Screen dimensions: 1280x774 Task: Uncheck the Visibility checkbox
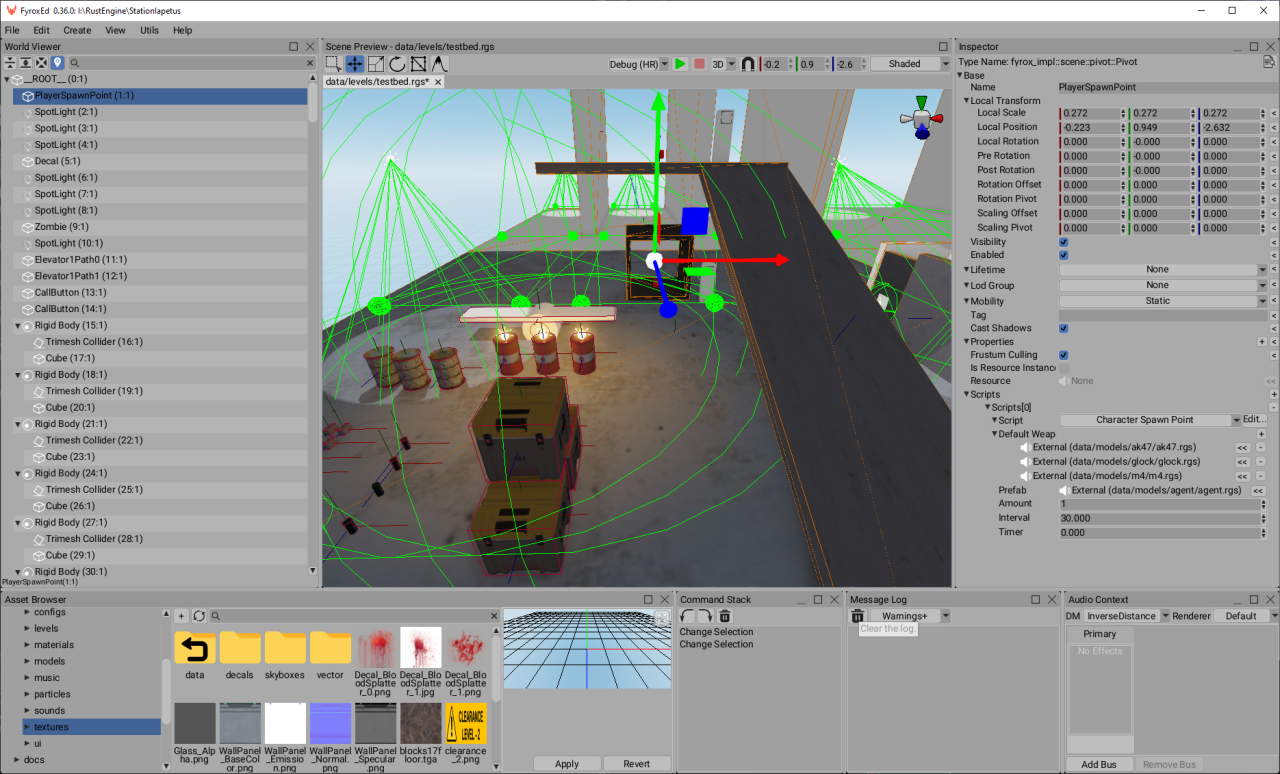[1063, 242]
